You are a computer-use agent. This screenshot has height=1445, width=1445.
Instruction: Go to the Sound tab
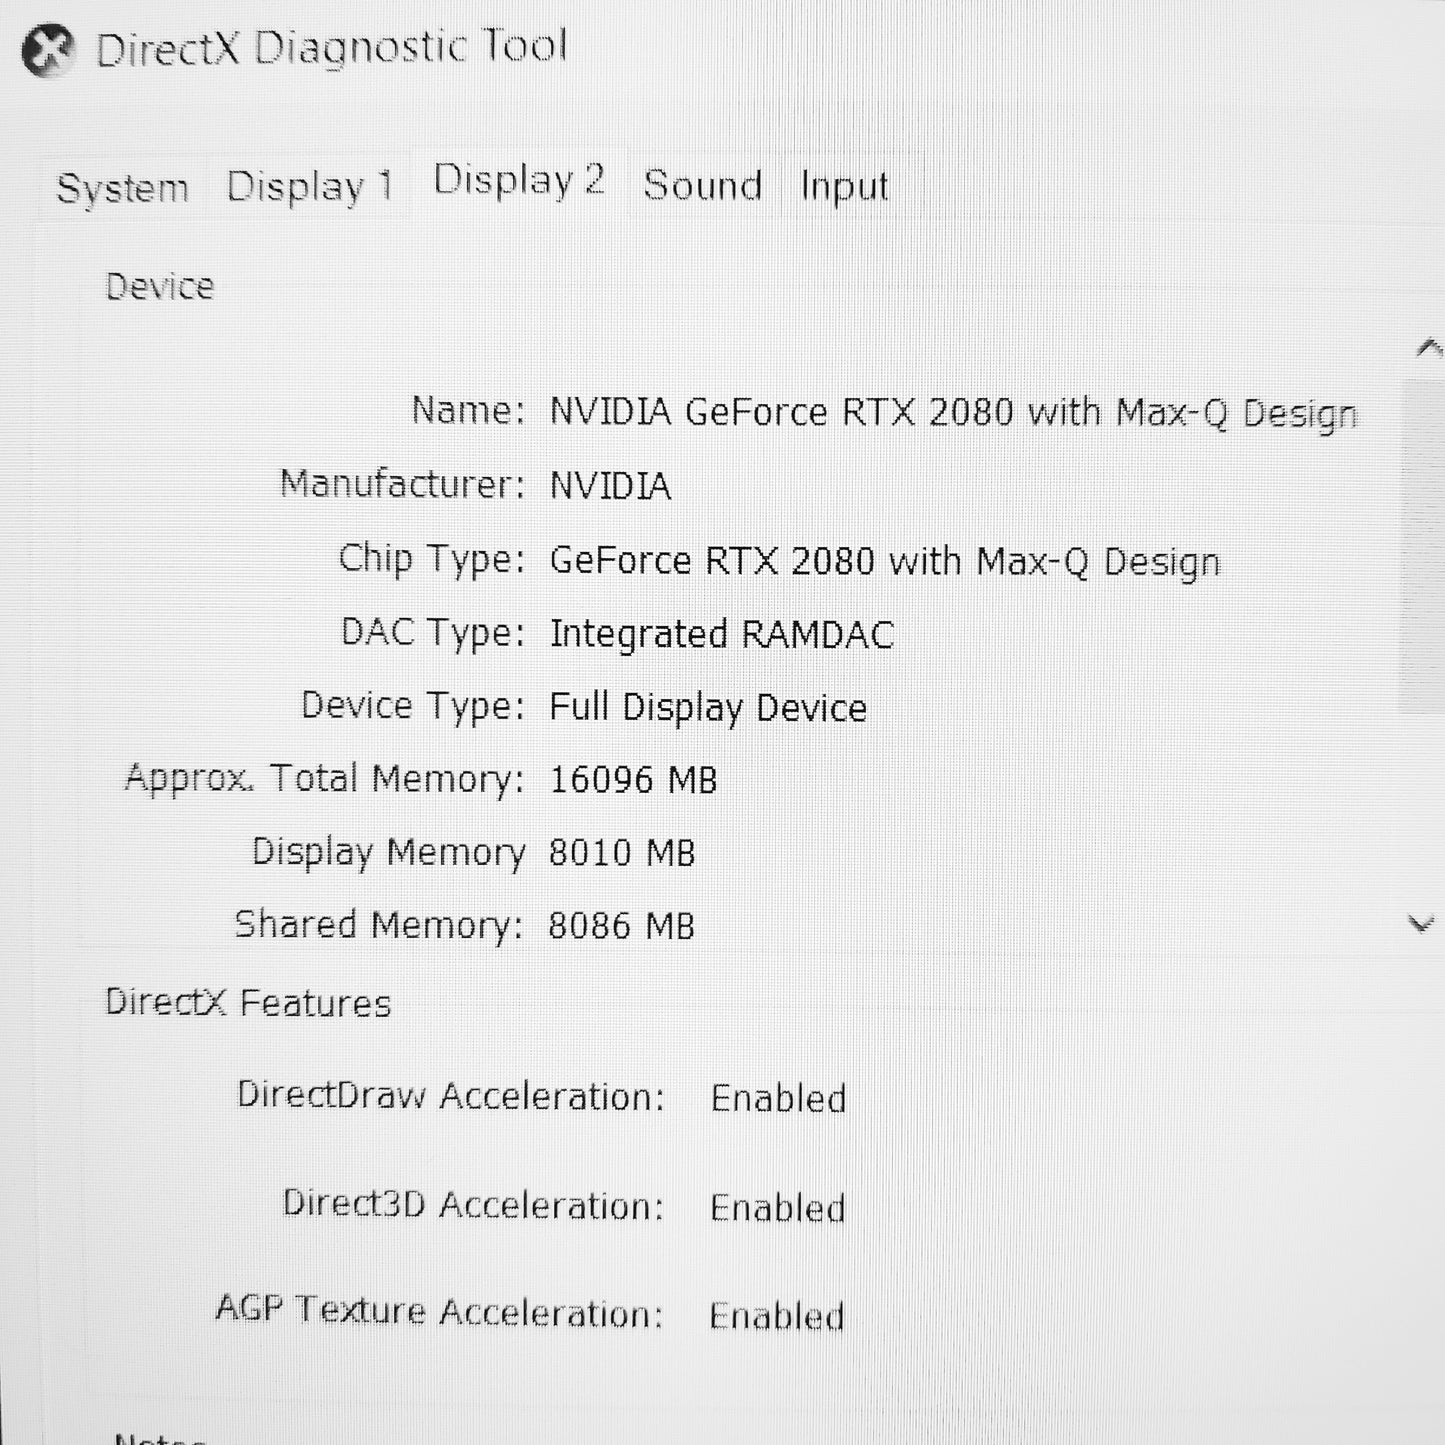[702, 186]
